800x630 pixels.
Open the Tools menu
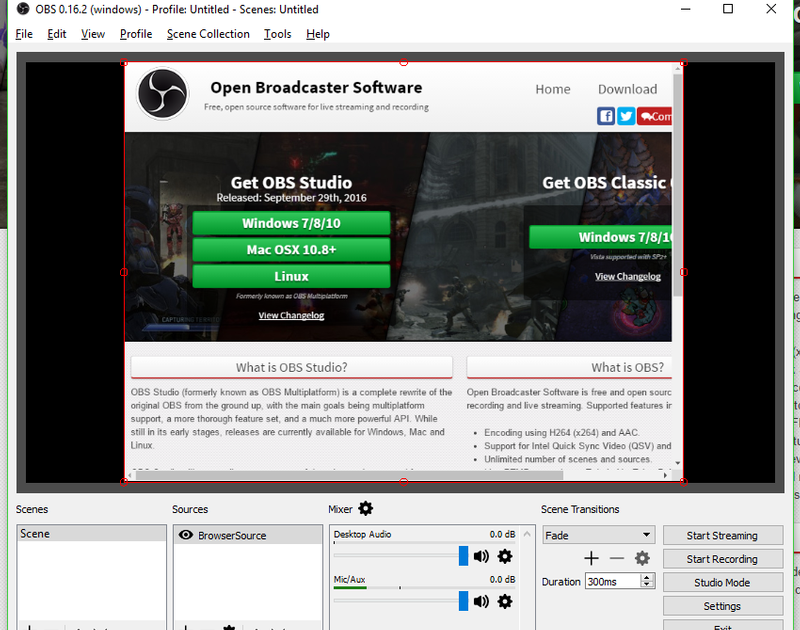[278, 34]
